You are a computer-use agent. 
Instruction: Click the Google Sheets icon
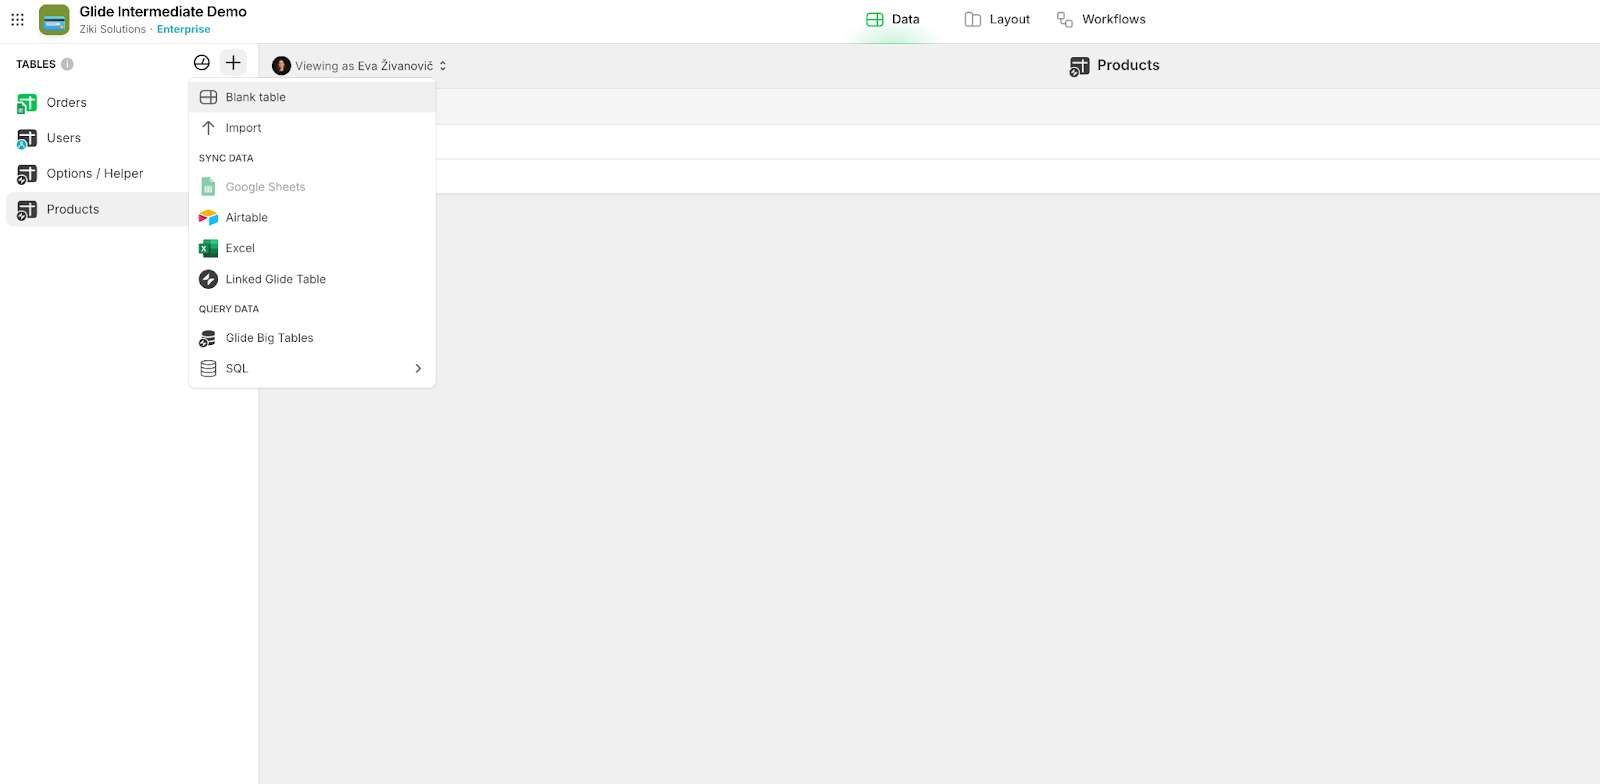point(208,187)
